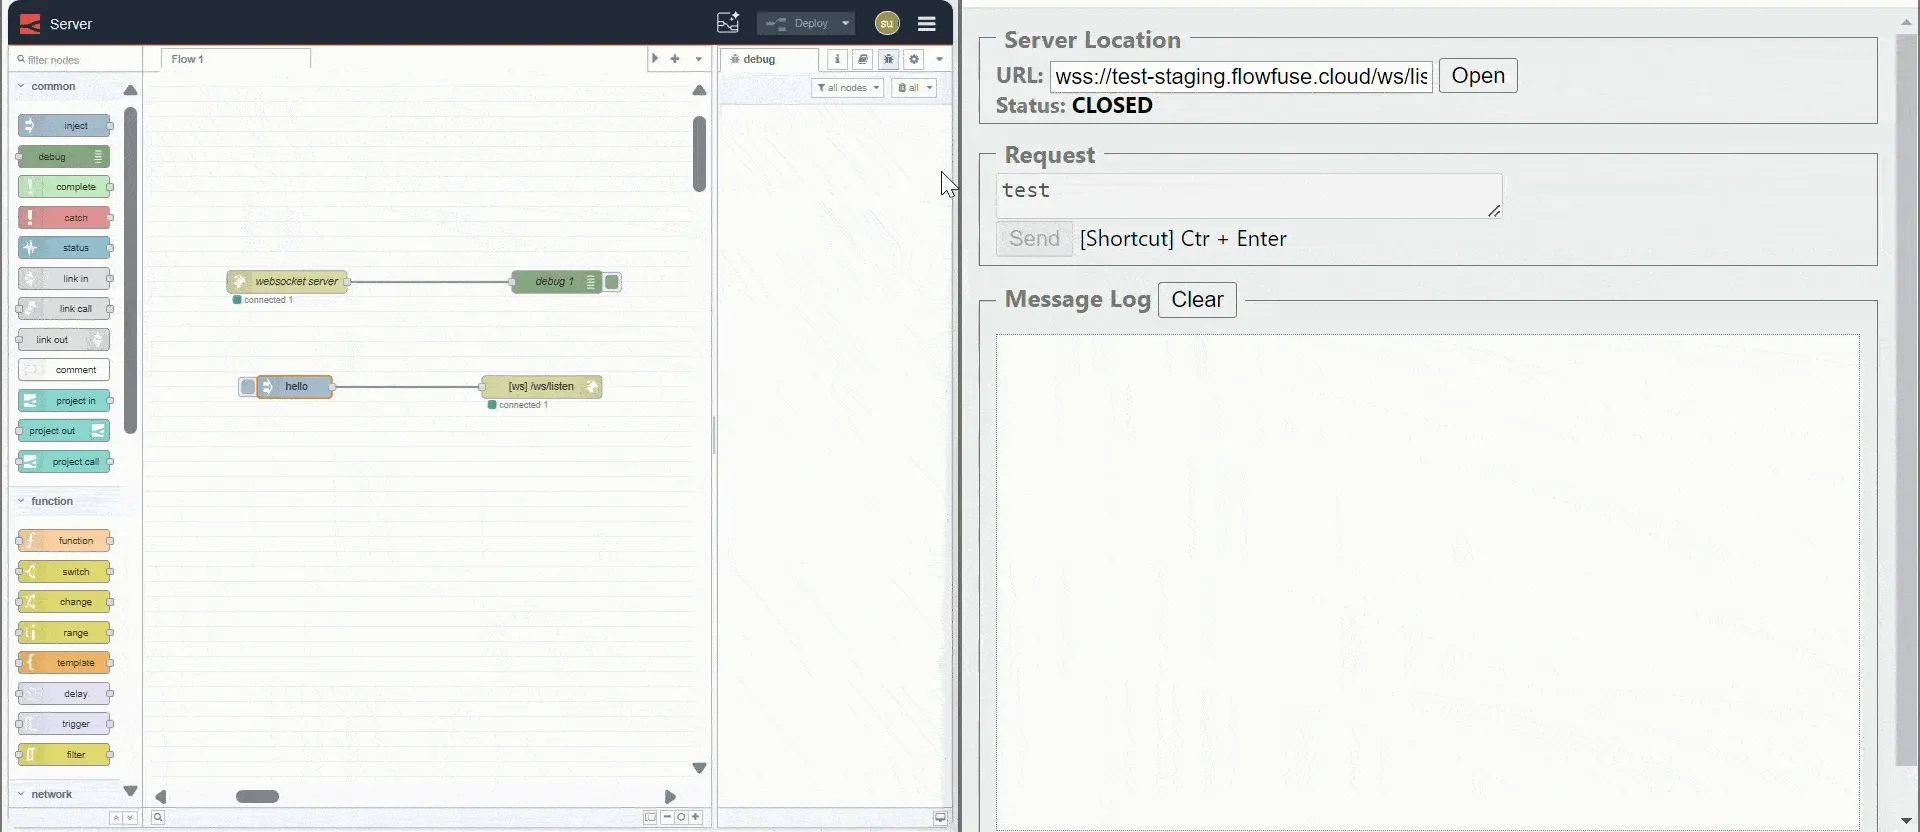Toggle the navigator map icon
Image resolution: width=1920 pixels, height=832 pixels.
tap(650, 817)
